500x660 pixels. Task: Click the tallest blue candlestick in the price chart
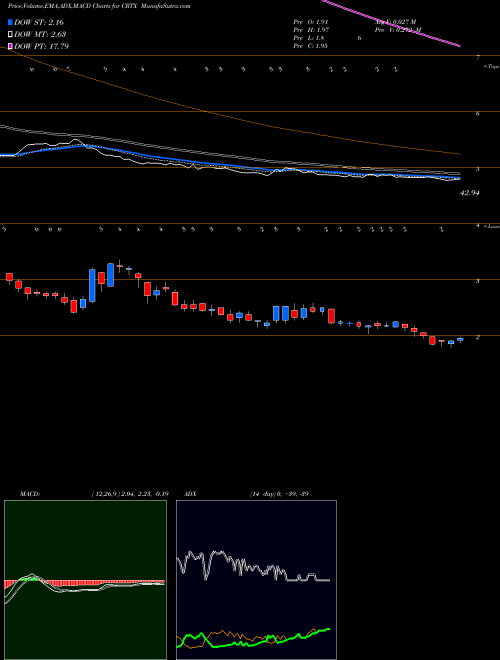92,285
